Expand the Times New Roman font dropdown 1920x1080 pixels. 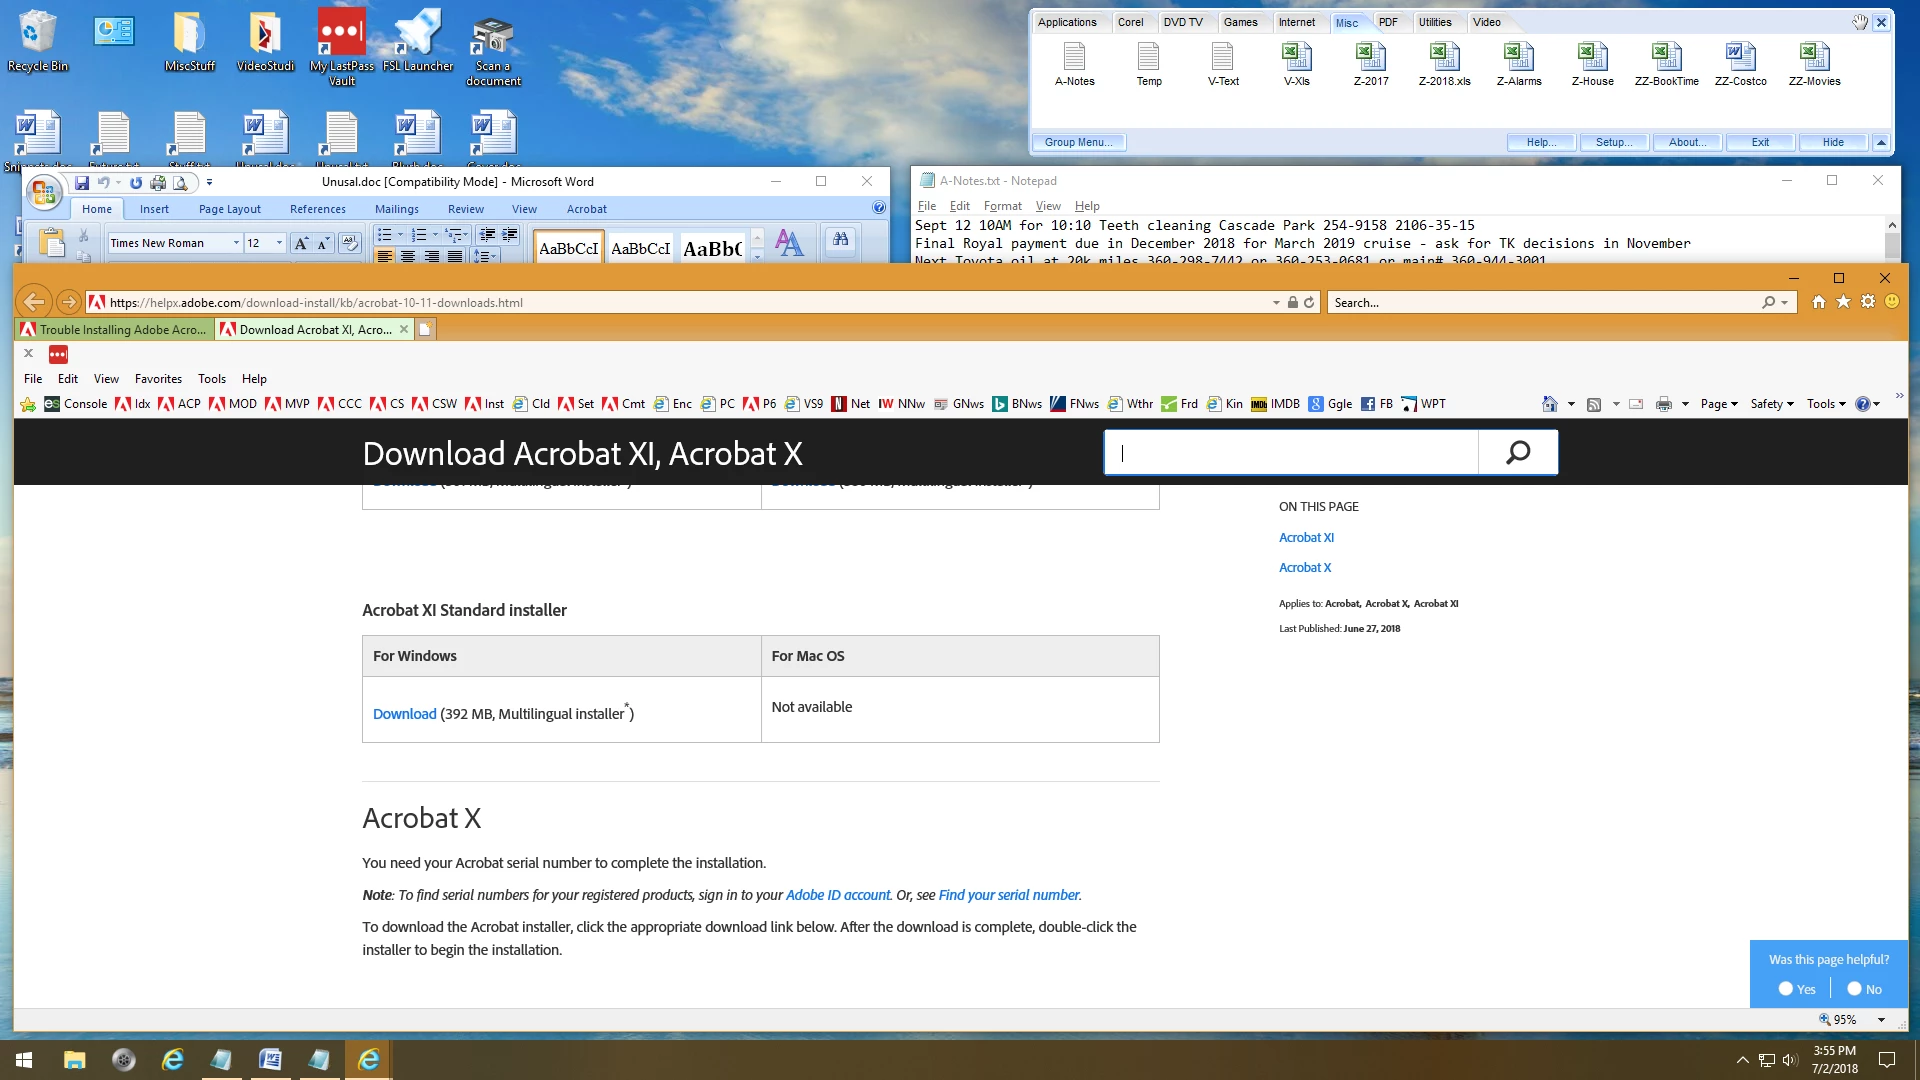(x=236, y=243)
